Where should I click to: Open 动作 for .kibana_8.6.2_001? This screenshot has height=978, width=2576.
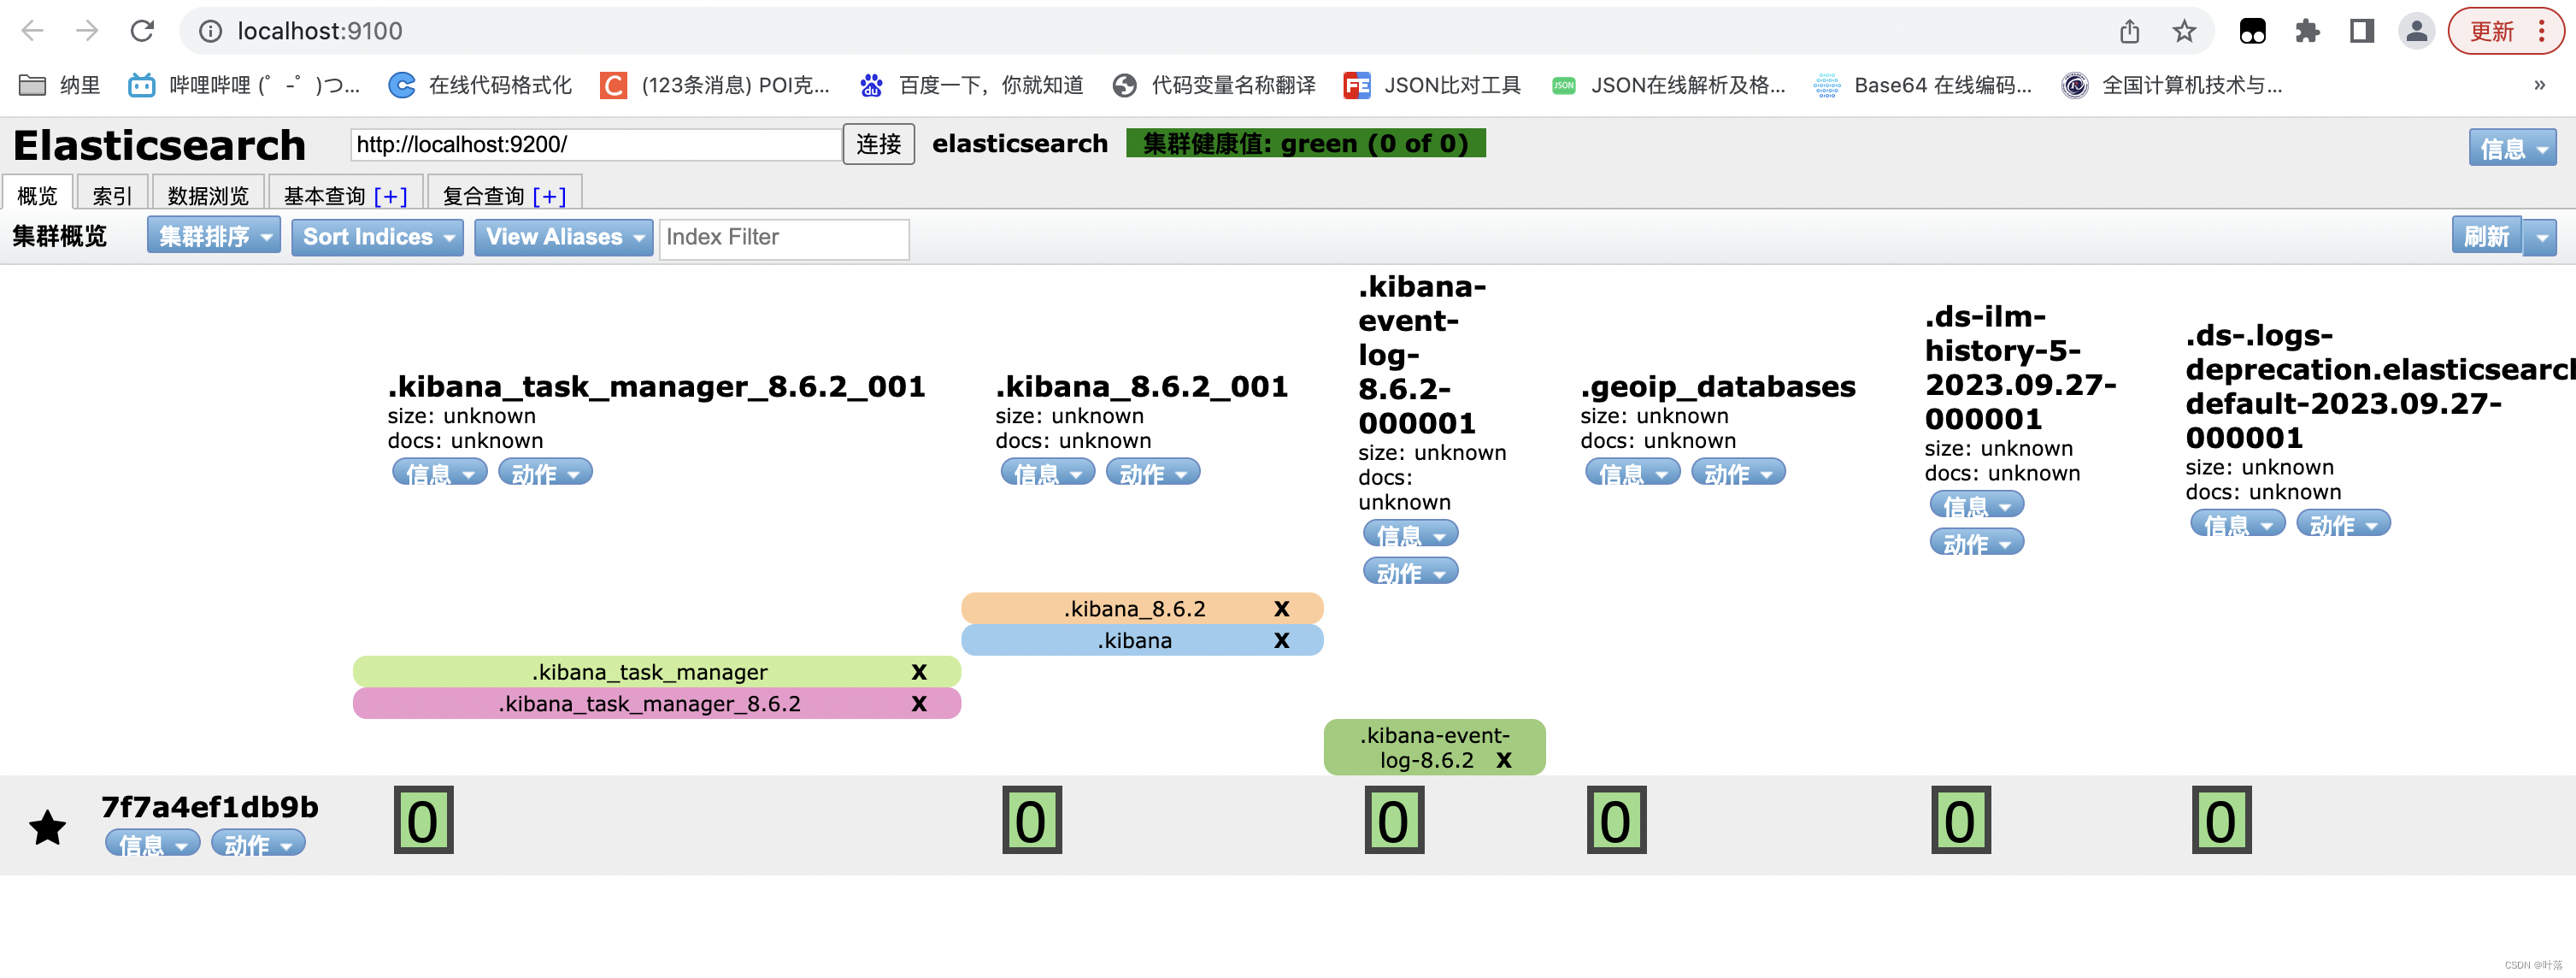[x=1153, y=472]
